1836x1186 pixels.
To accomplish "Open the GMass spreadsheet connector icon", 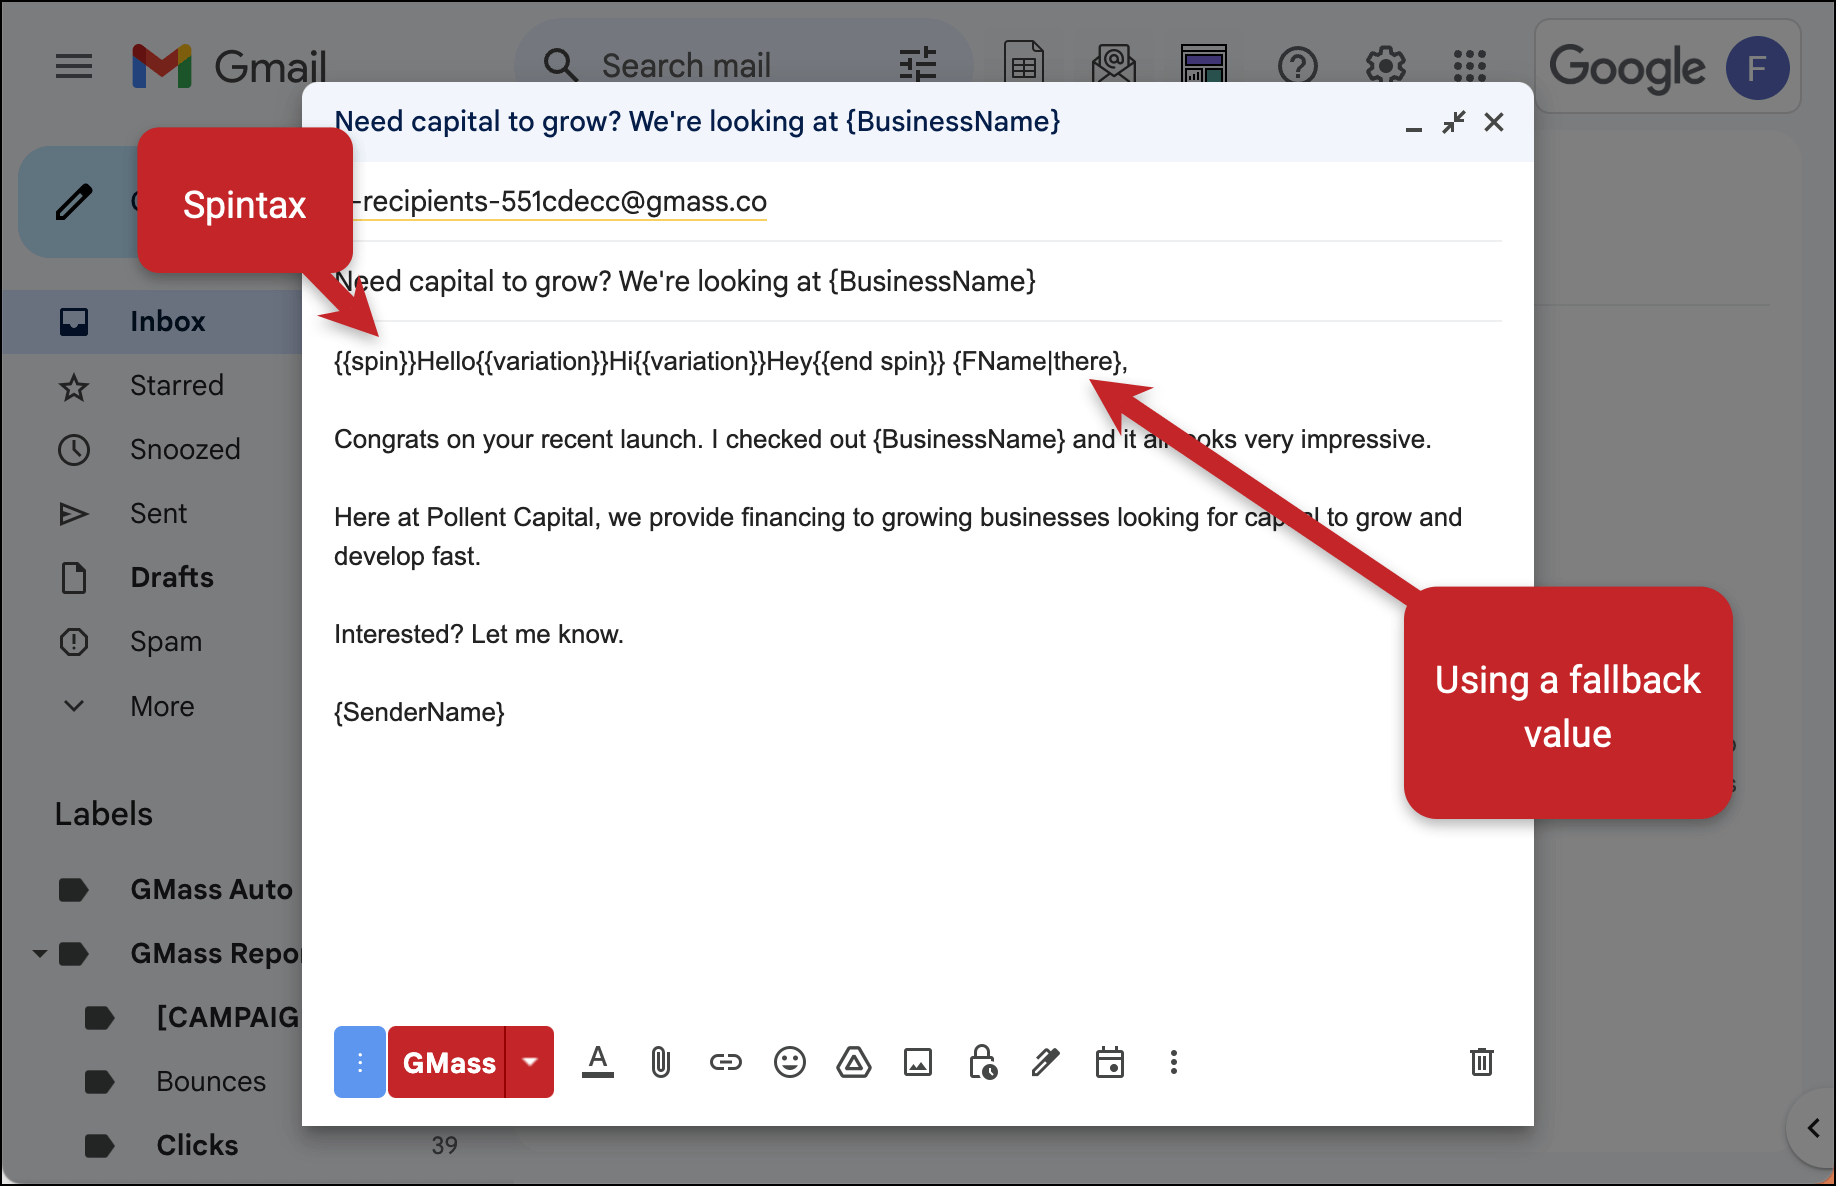I will (x=1023, y=65).
